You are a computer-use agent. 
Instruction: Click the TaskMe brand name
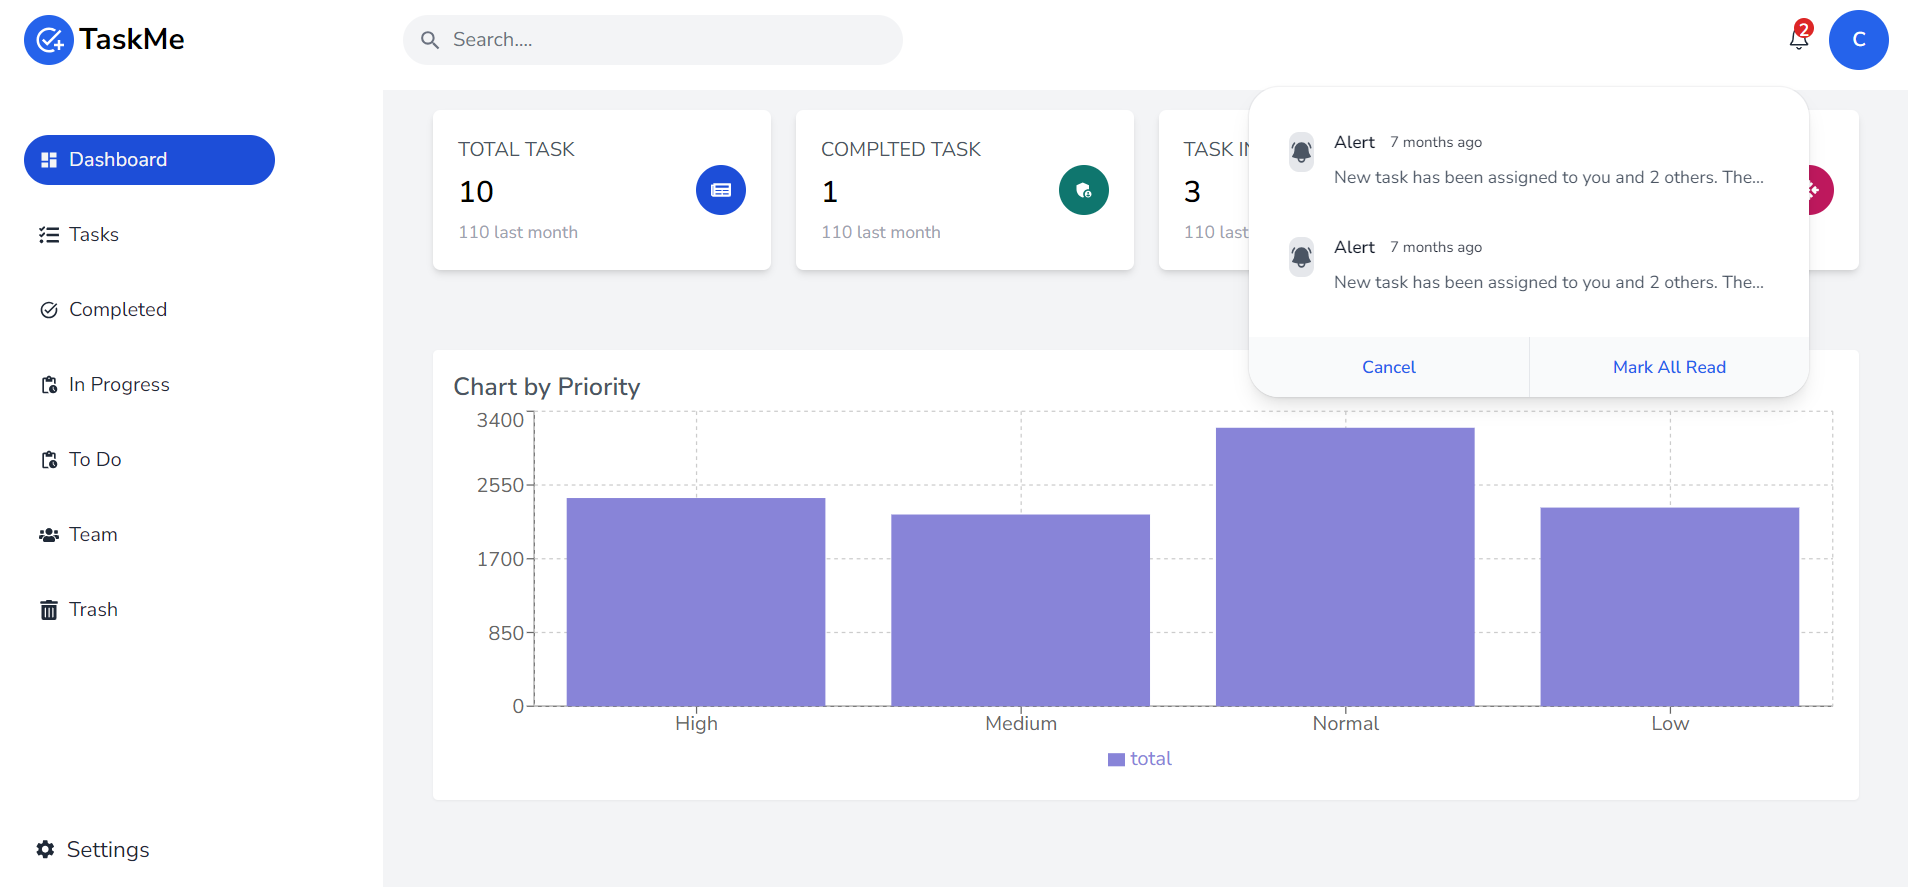132,39
